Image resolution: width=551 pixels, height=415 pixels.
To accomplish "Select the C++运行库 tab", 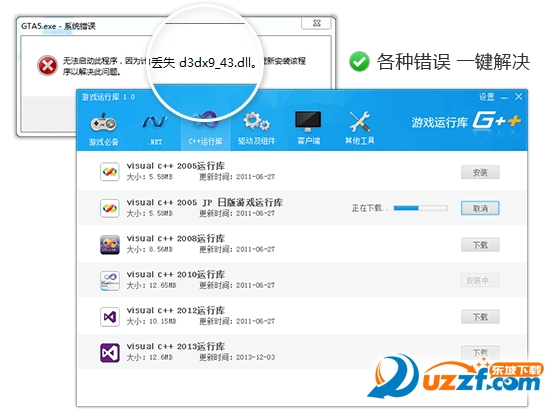I will tap(205, 129).
